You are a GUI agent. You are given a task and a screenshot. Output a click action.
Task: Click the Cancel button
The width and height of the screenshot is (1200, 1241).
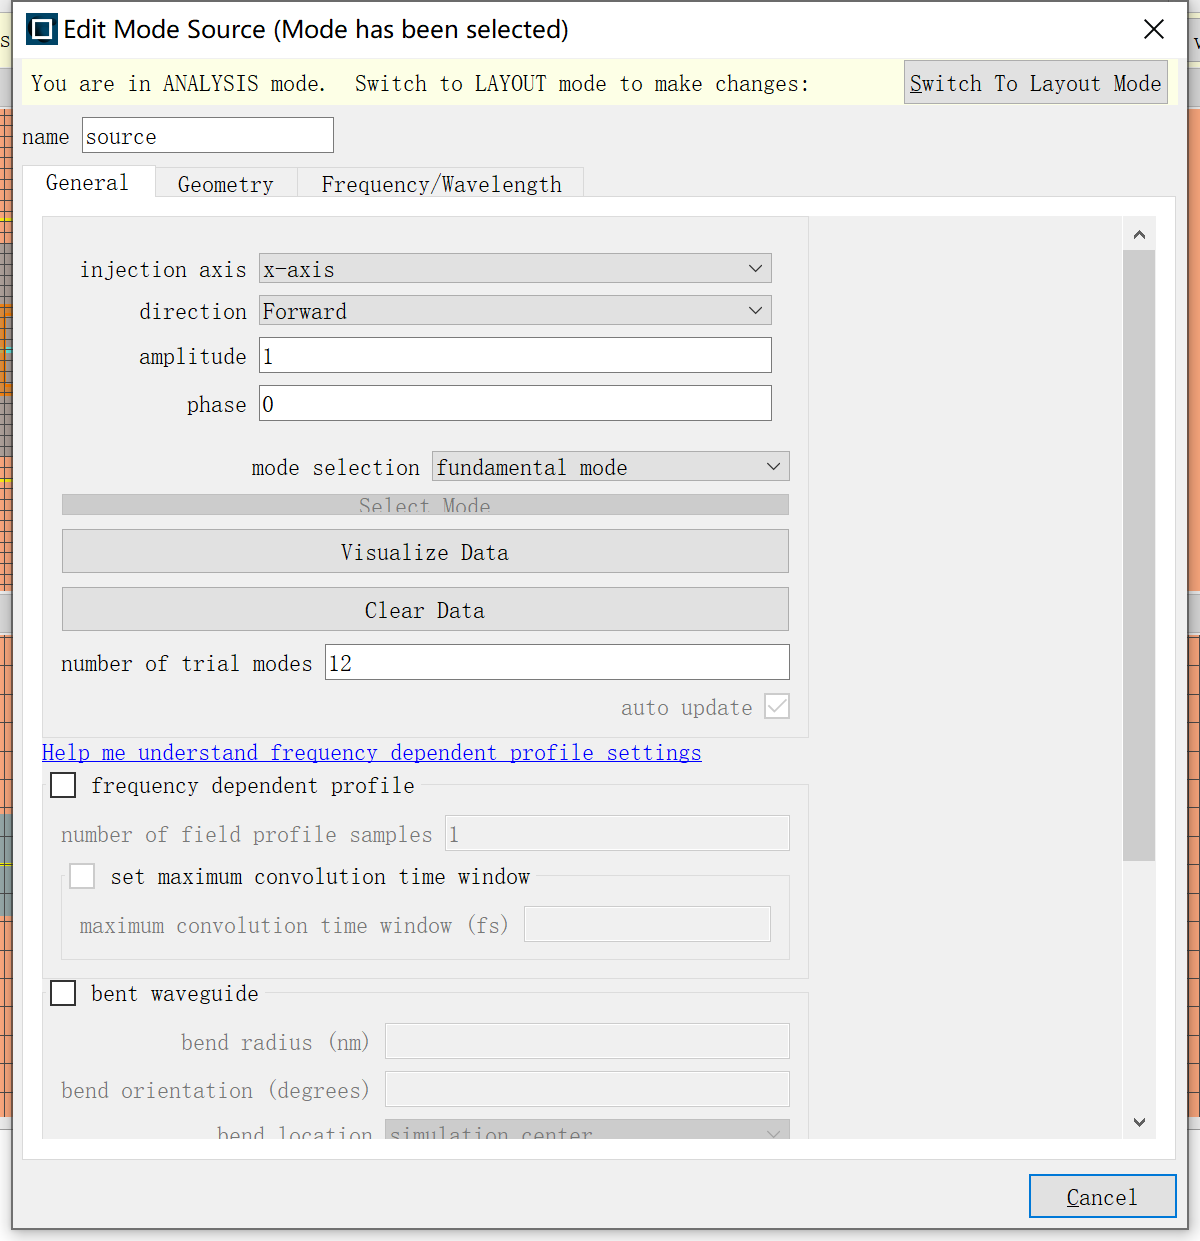pos(1102,1196)
